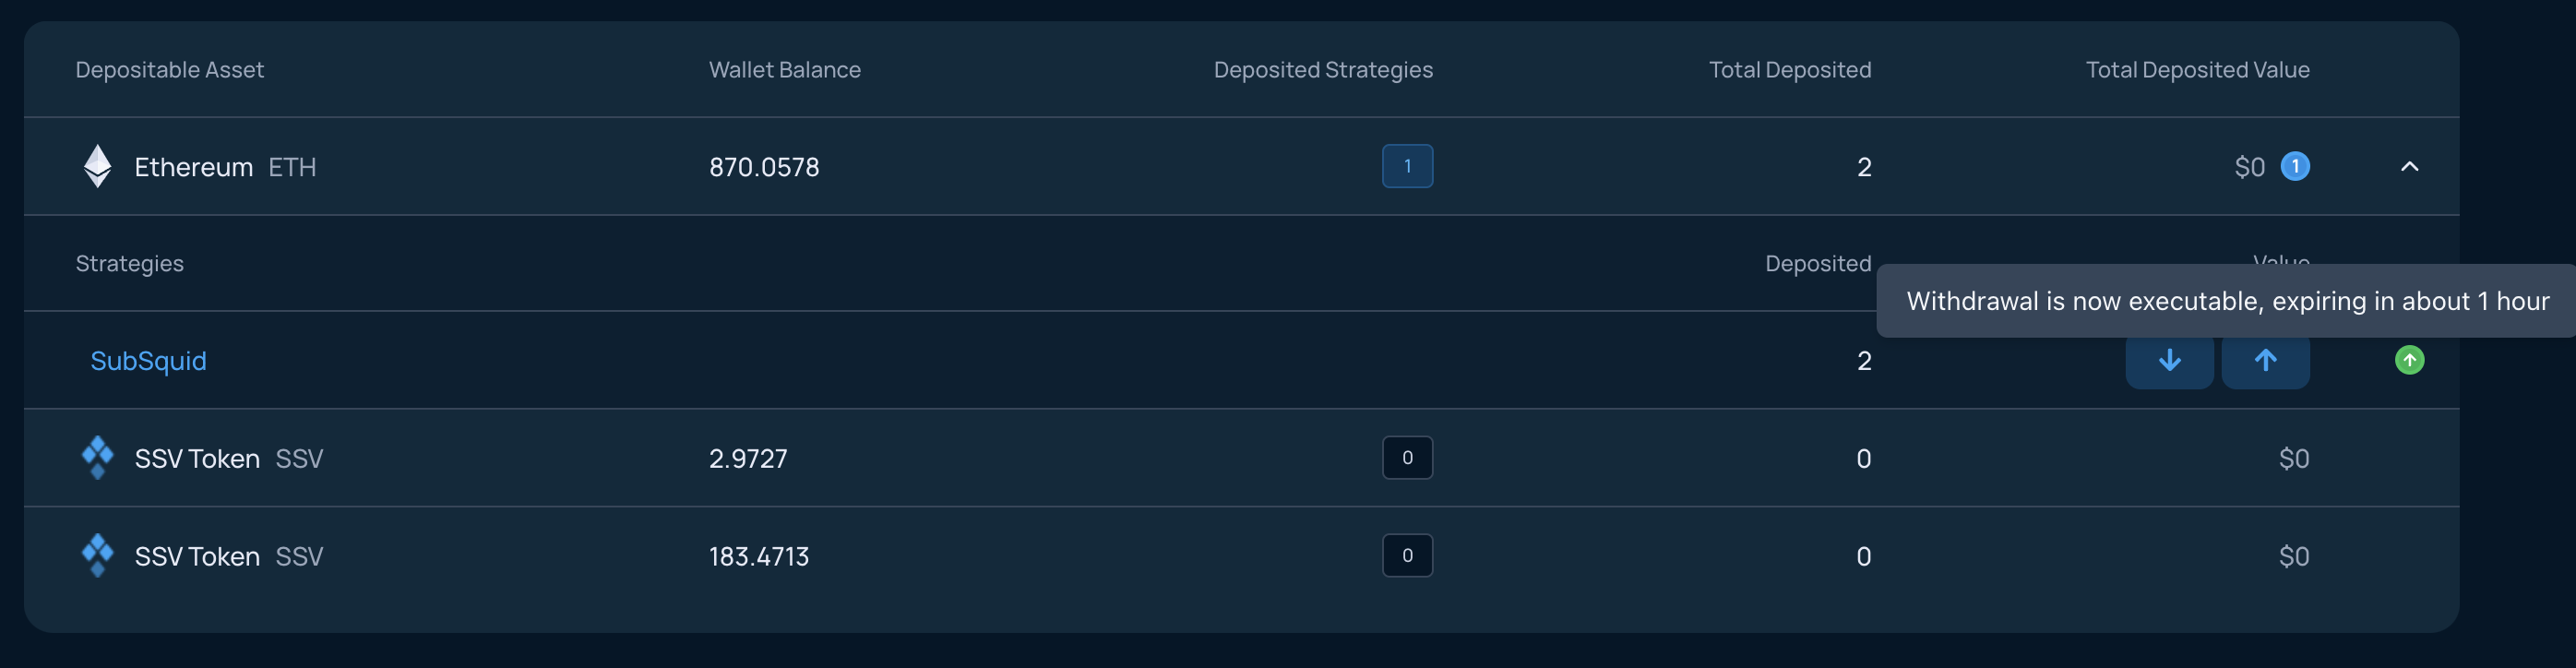Expand the SSV Token row with 2.9727 balance
2576x668 pixels.
(1241, 458)
